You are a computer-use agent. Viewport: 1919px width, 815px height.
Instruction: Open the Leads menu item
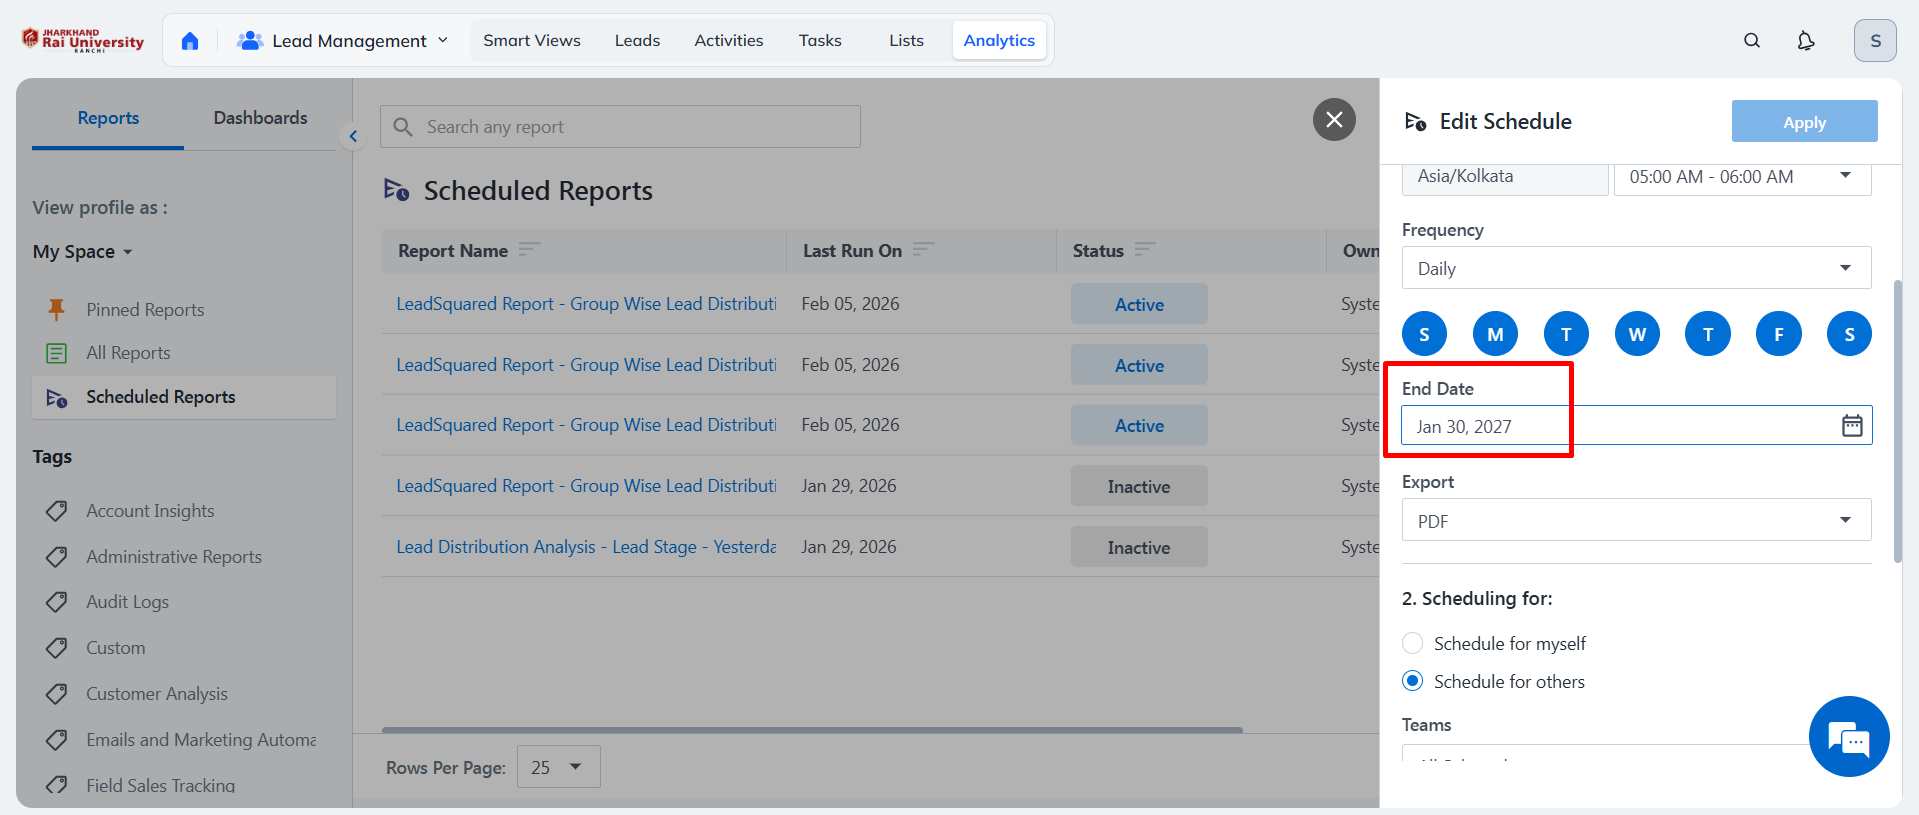637,41
